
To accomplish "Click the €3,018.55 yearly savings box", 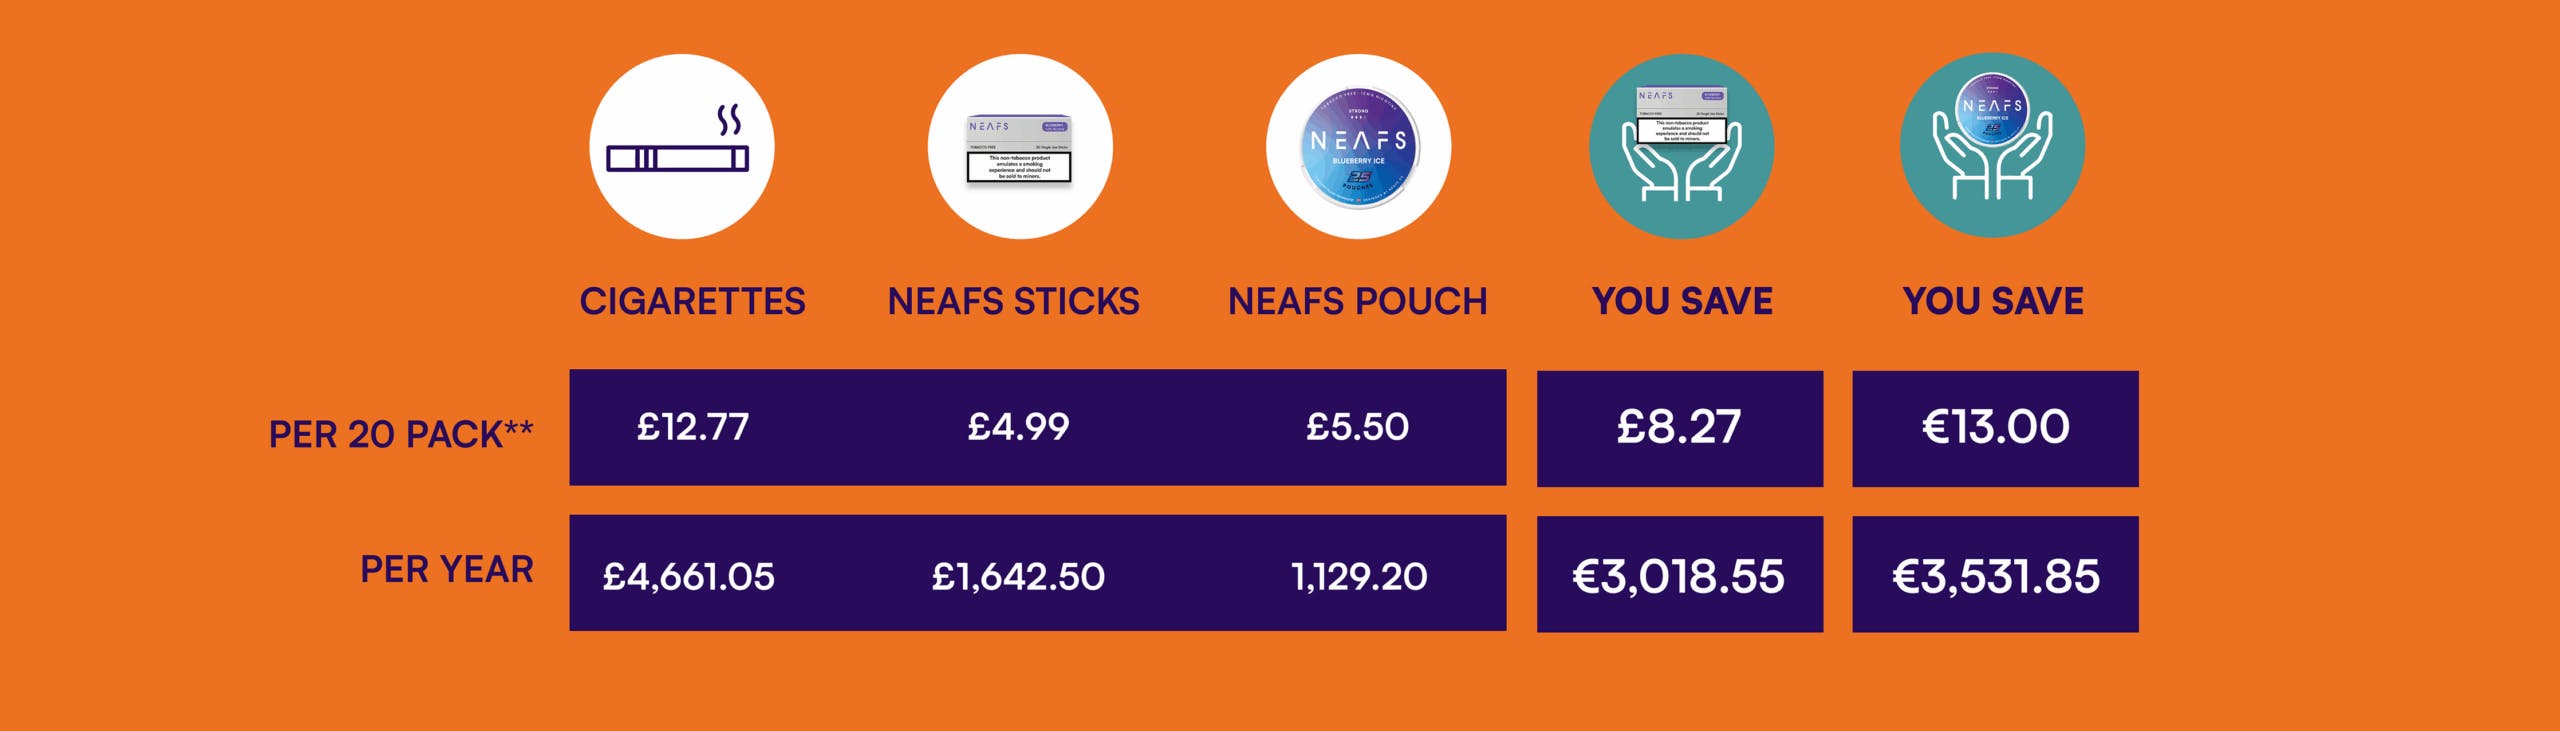I will click(1680, 574).
